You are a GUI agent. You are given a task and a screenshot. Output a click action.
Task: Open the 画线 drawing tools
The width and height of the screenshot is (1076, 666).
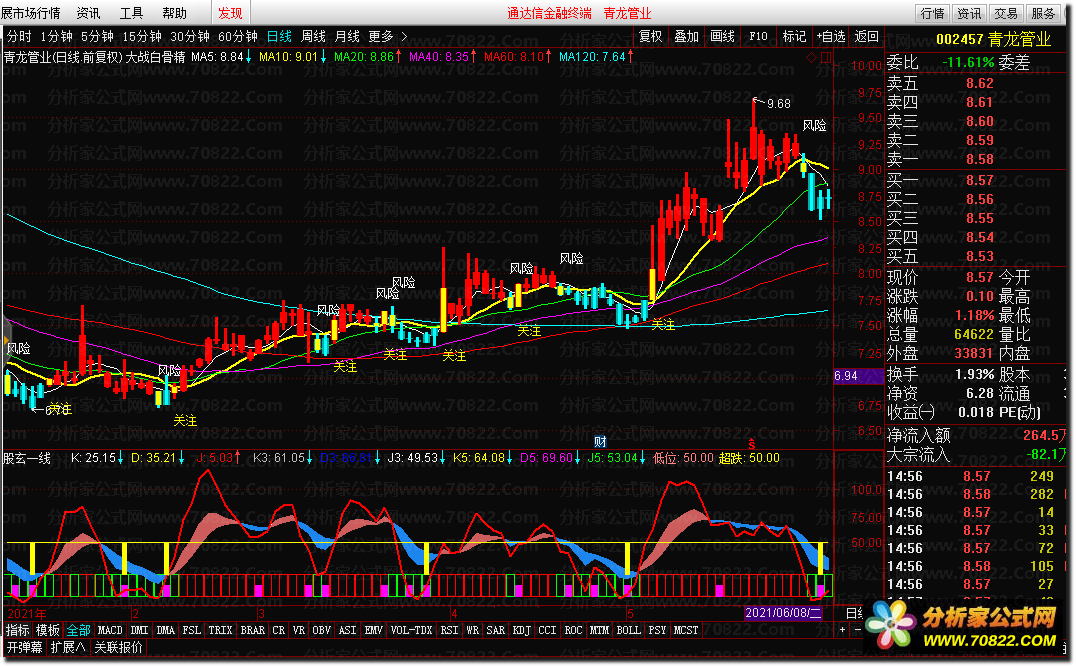pyautogui.click(x=722, y=36)
